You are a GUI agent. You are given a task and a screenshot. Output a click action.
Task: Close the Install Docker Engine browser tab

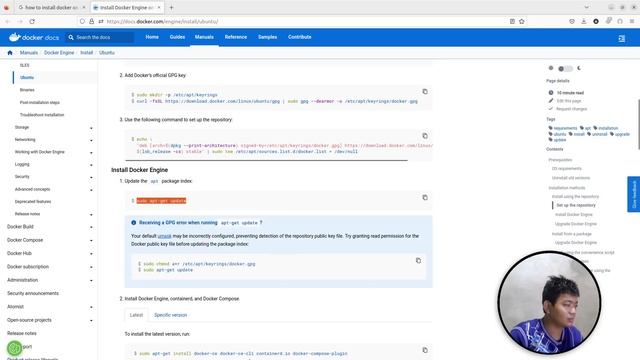(x=159, y=7)
